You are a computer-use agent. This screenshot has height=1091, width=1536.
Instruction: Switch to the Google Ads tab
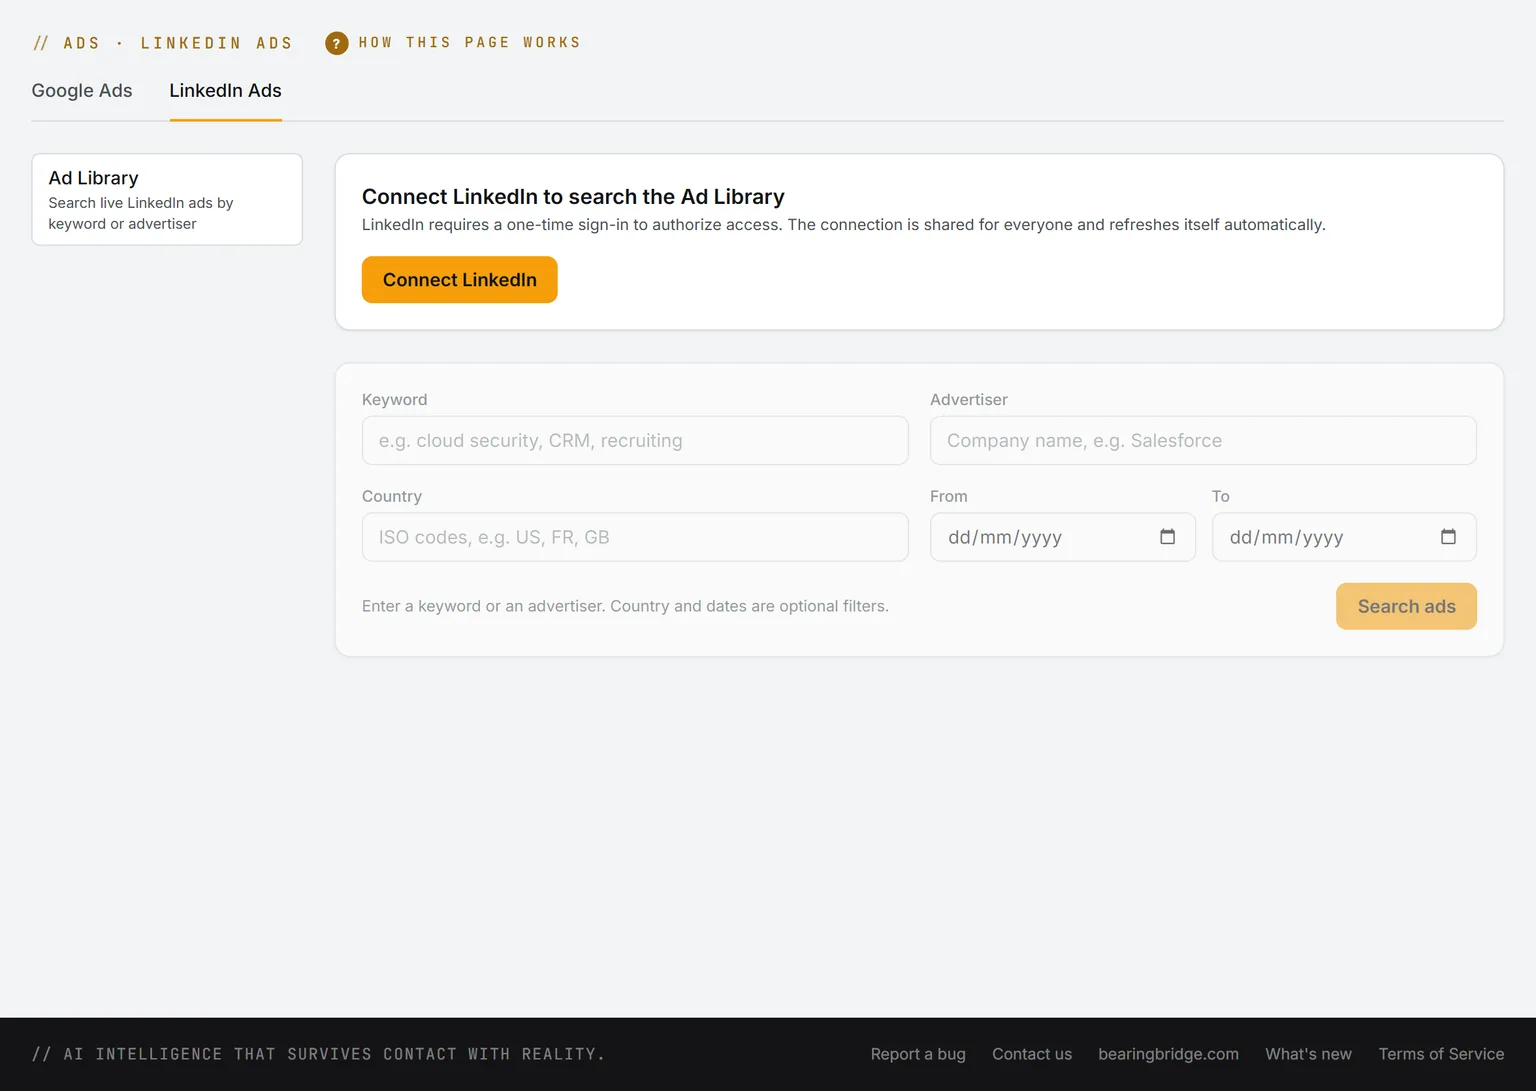(x=82, y=91)
